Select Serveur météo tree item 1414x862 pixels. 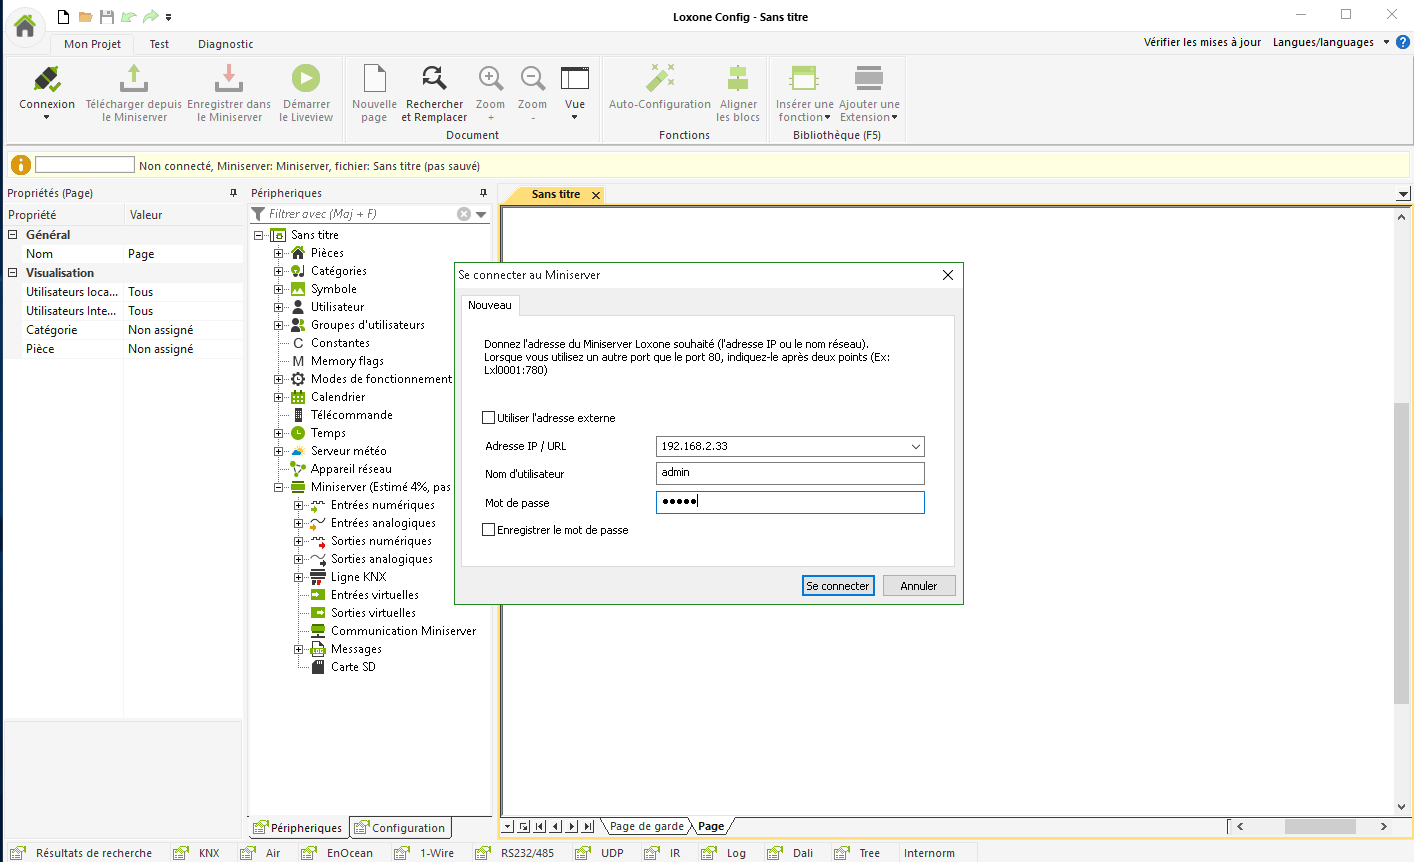[348, 451]
